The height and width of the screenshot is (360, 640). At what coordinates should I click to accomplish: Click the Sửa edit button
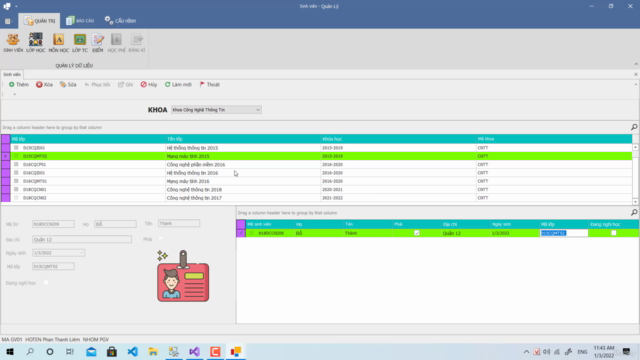click(x=68, y=84)
